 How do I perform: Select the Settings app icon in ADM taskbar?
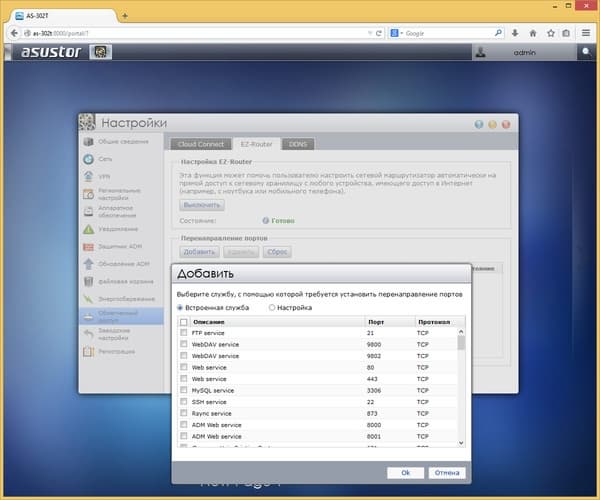[100, 52]
